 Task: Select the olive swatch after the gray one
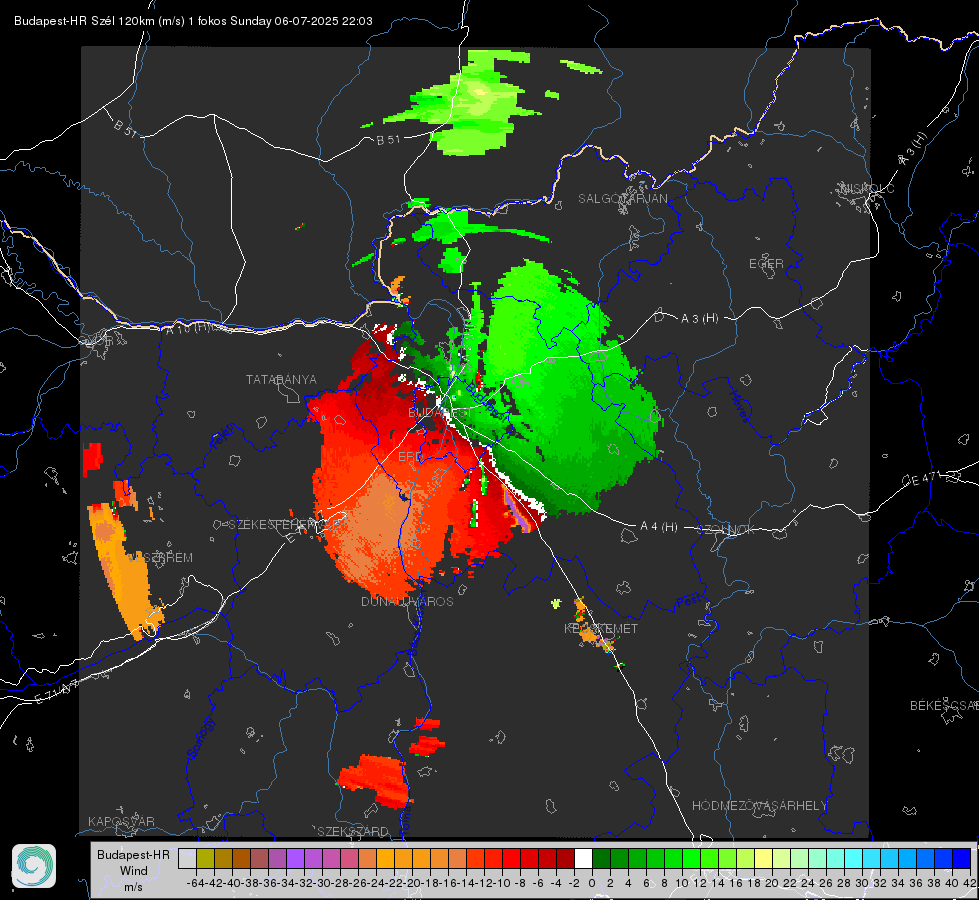click(x=205, y=859)
